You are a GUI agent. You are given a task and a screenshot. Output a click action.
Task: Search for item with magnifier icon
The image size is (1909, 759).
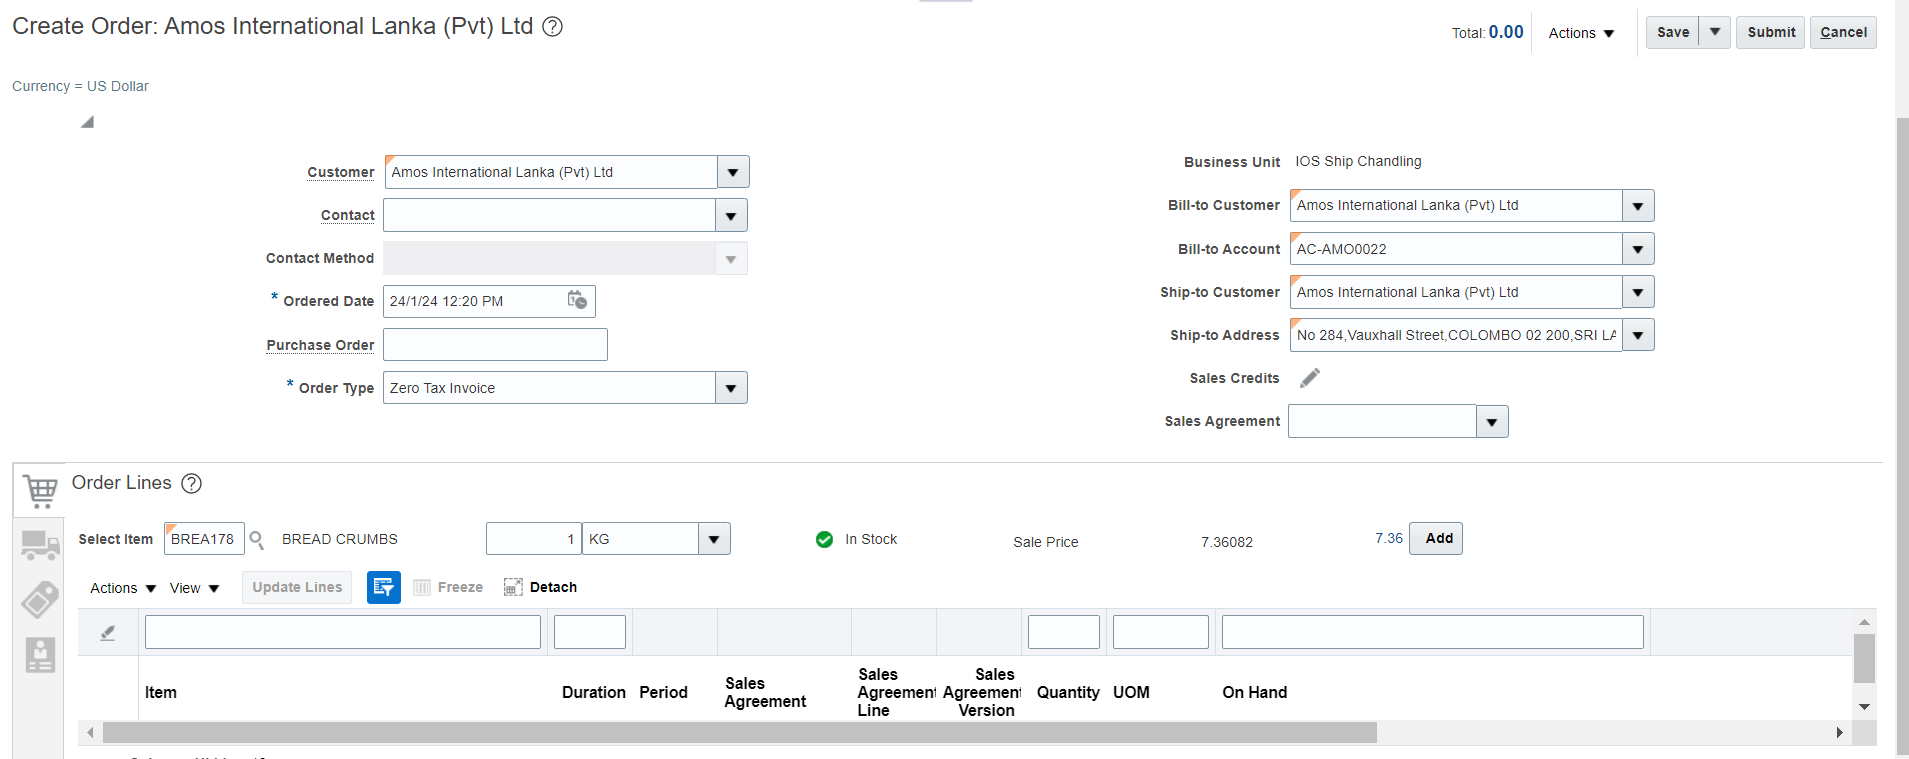tap(256, 540)
